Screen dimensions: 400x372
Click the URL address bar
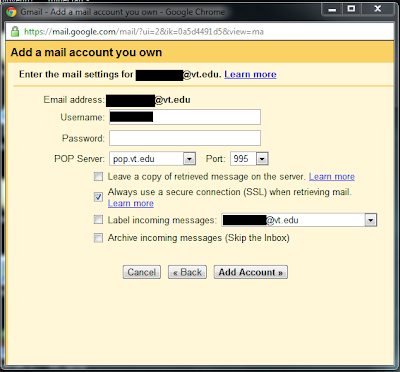tap(200, 32)
